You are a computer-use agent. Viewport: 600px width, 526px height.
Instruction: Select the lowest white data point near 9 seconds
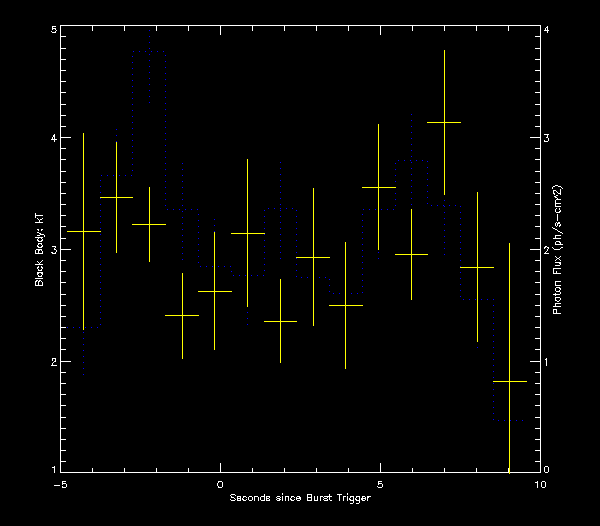click(509, 381)
